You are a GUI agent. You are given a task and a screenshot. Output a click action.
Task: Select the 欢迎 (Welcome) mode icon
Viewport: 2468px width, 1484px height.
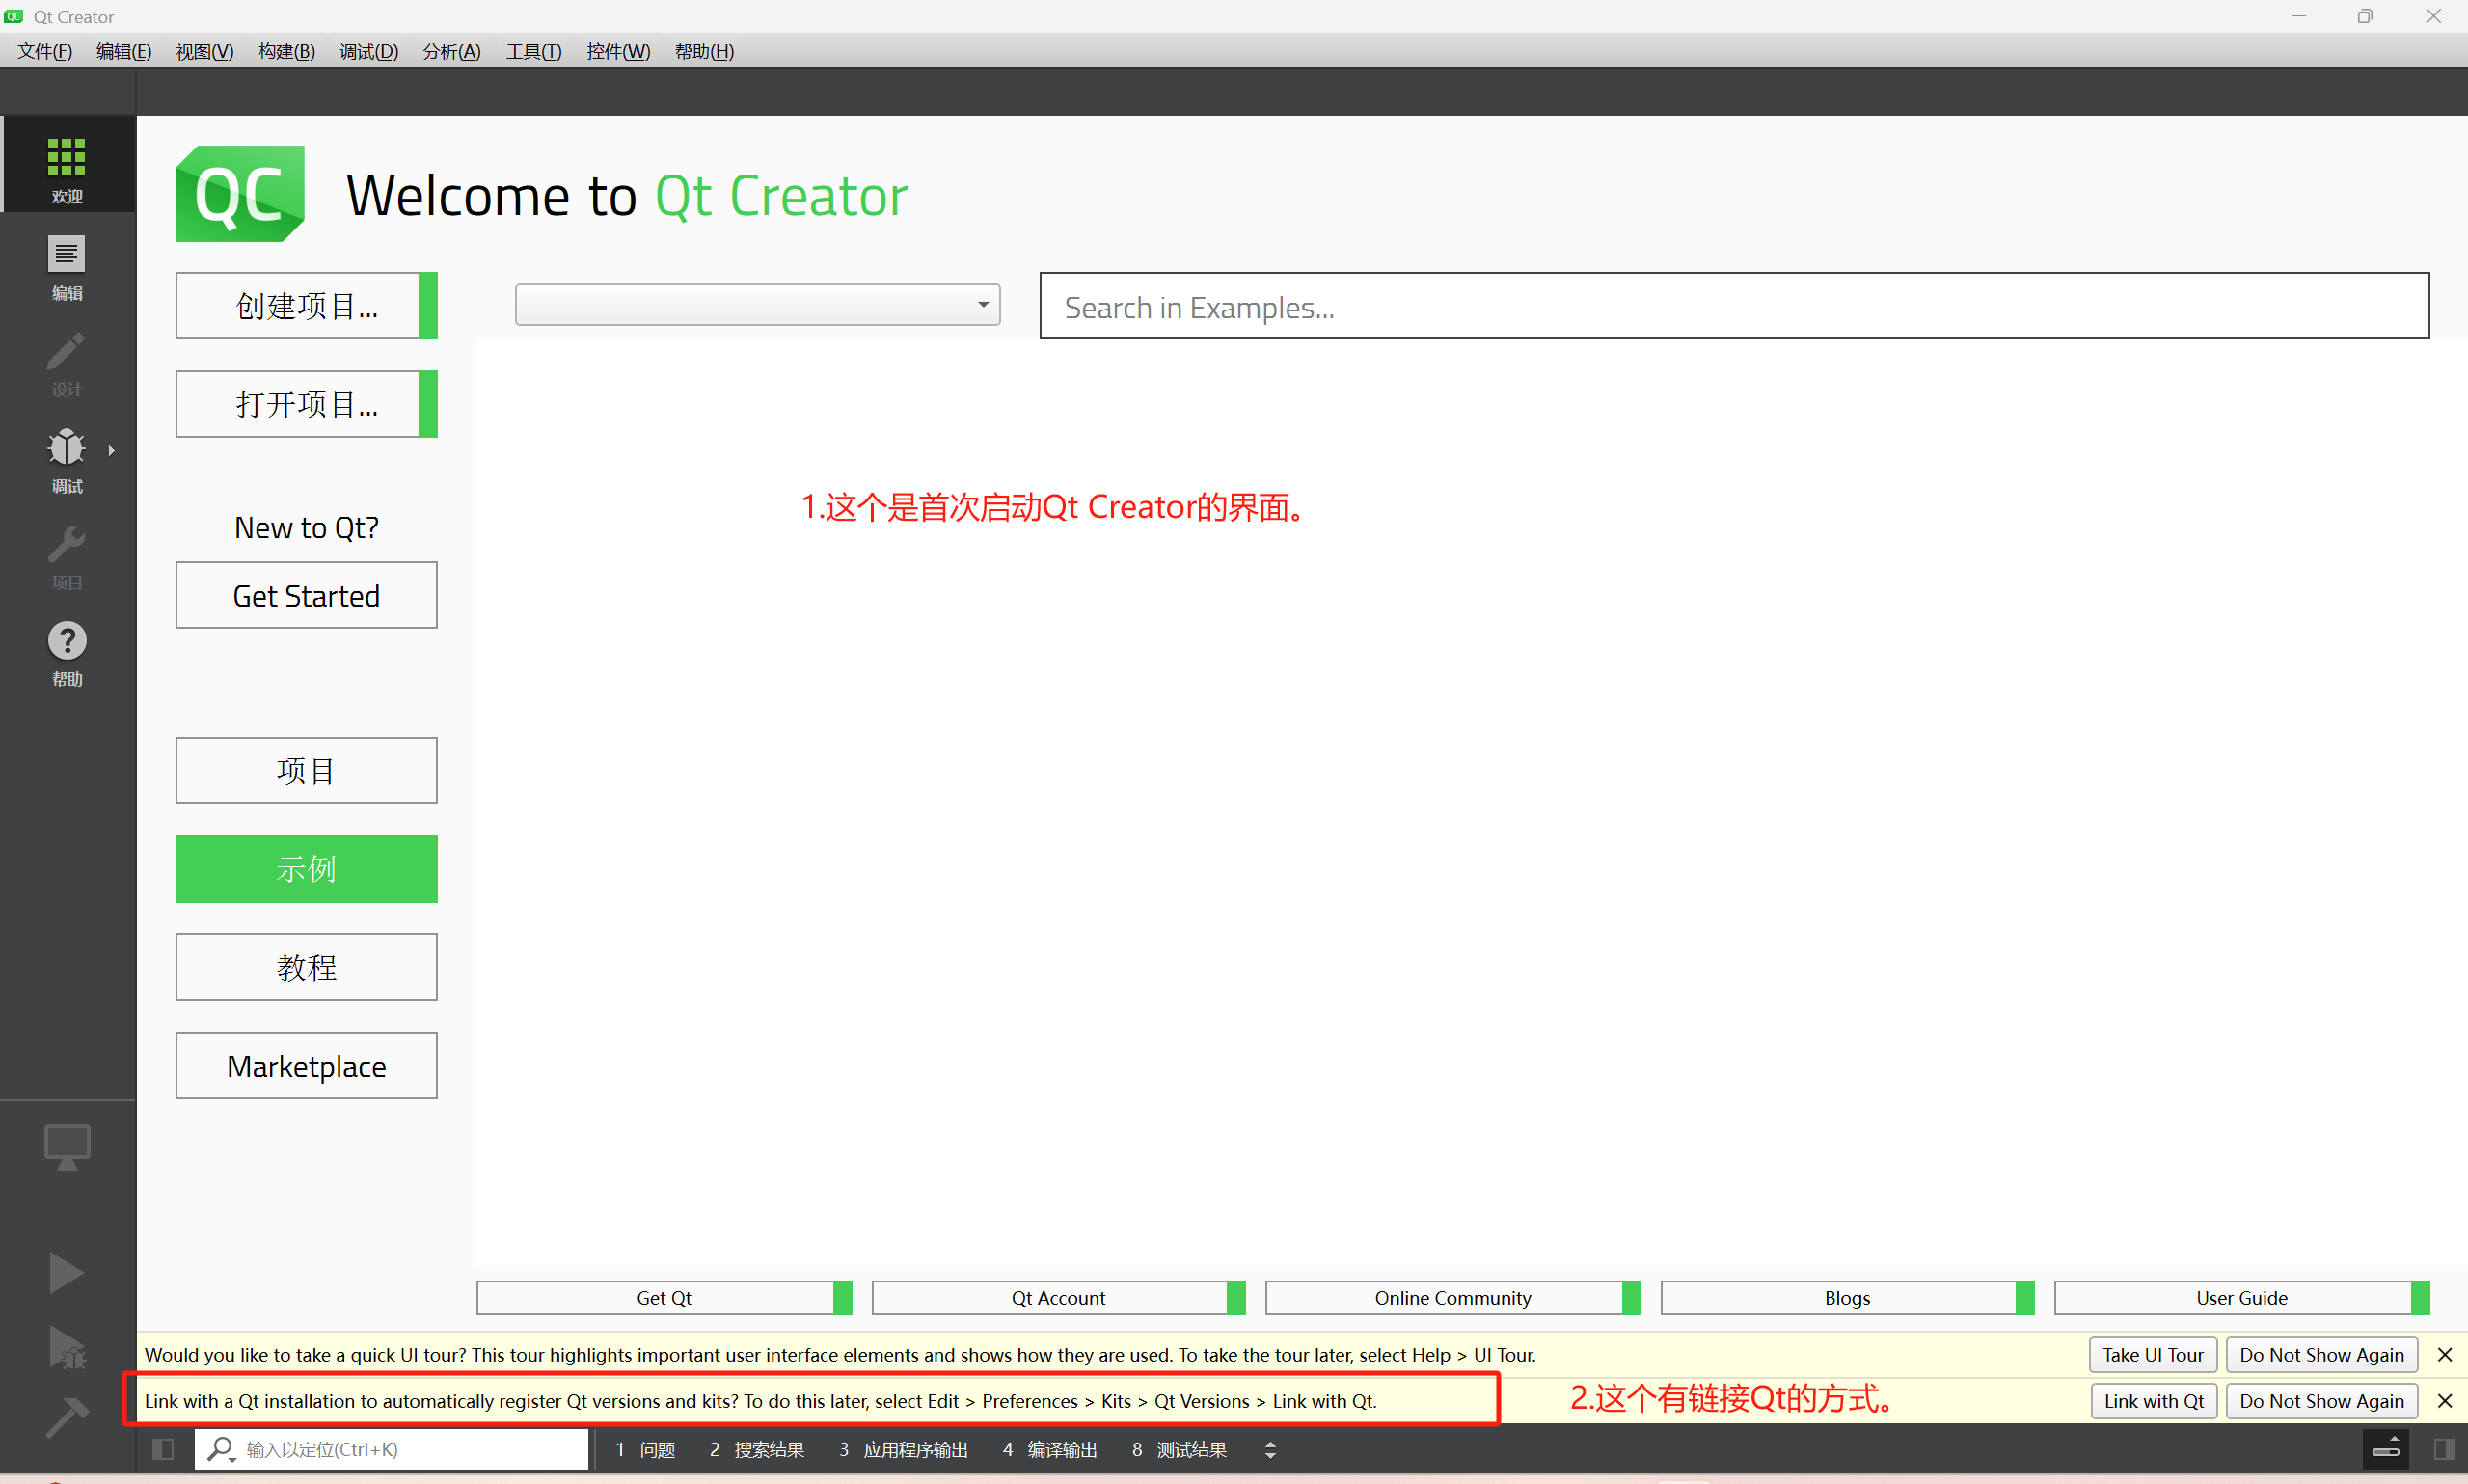point(67,165)
